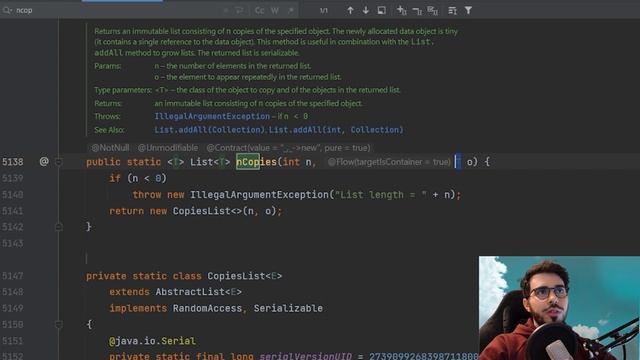Click line number 5141 in gutter
The width and height of the screenshot is (640, 360).
point(13,211)
